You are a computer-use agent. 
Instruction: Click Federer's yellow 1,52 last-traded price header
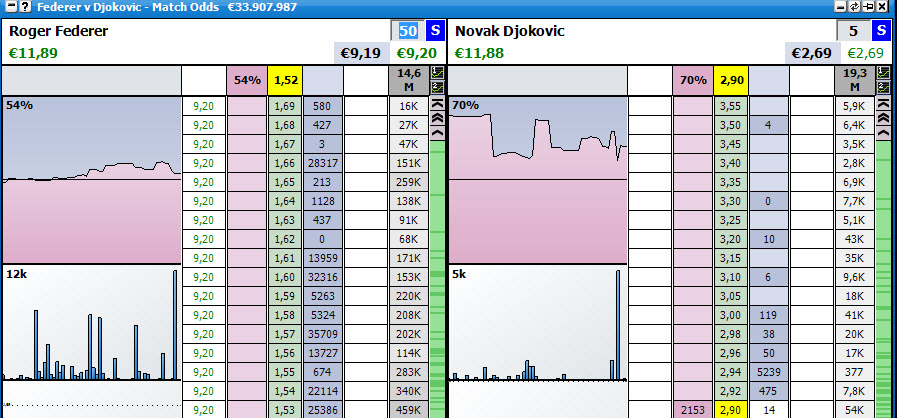click(285, 81)
